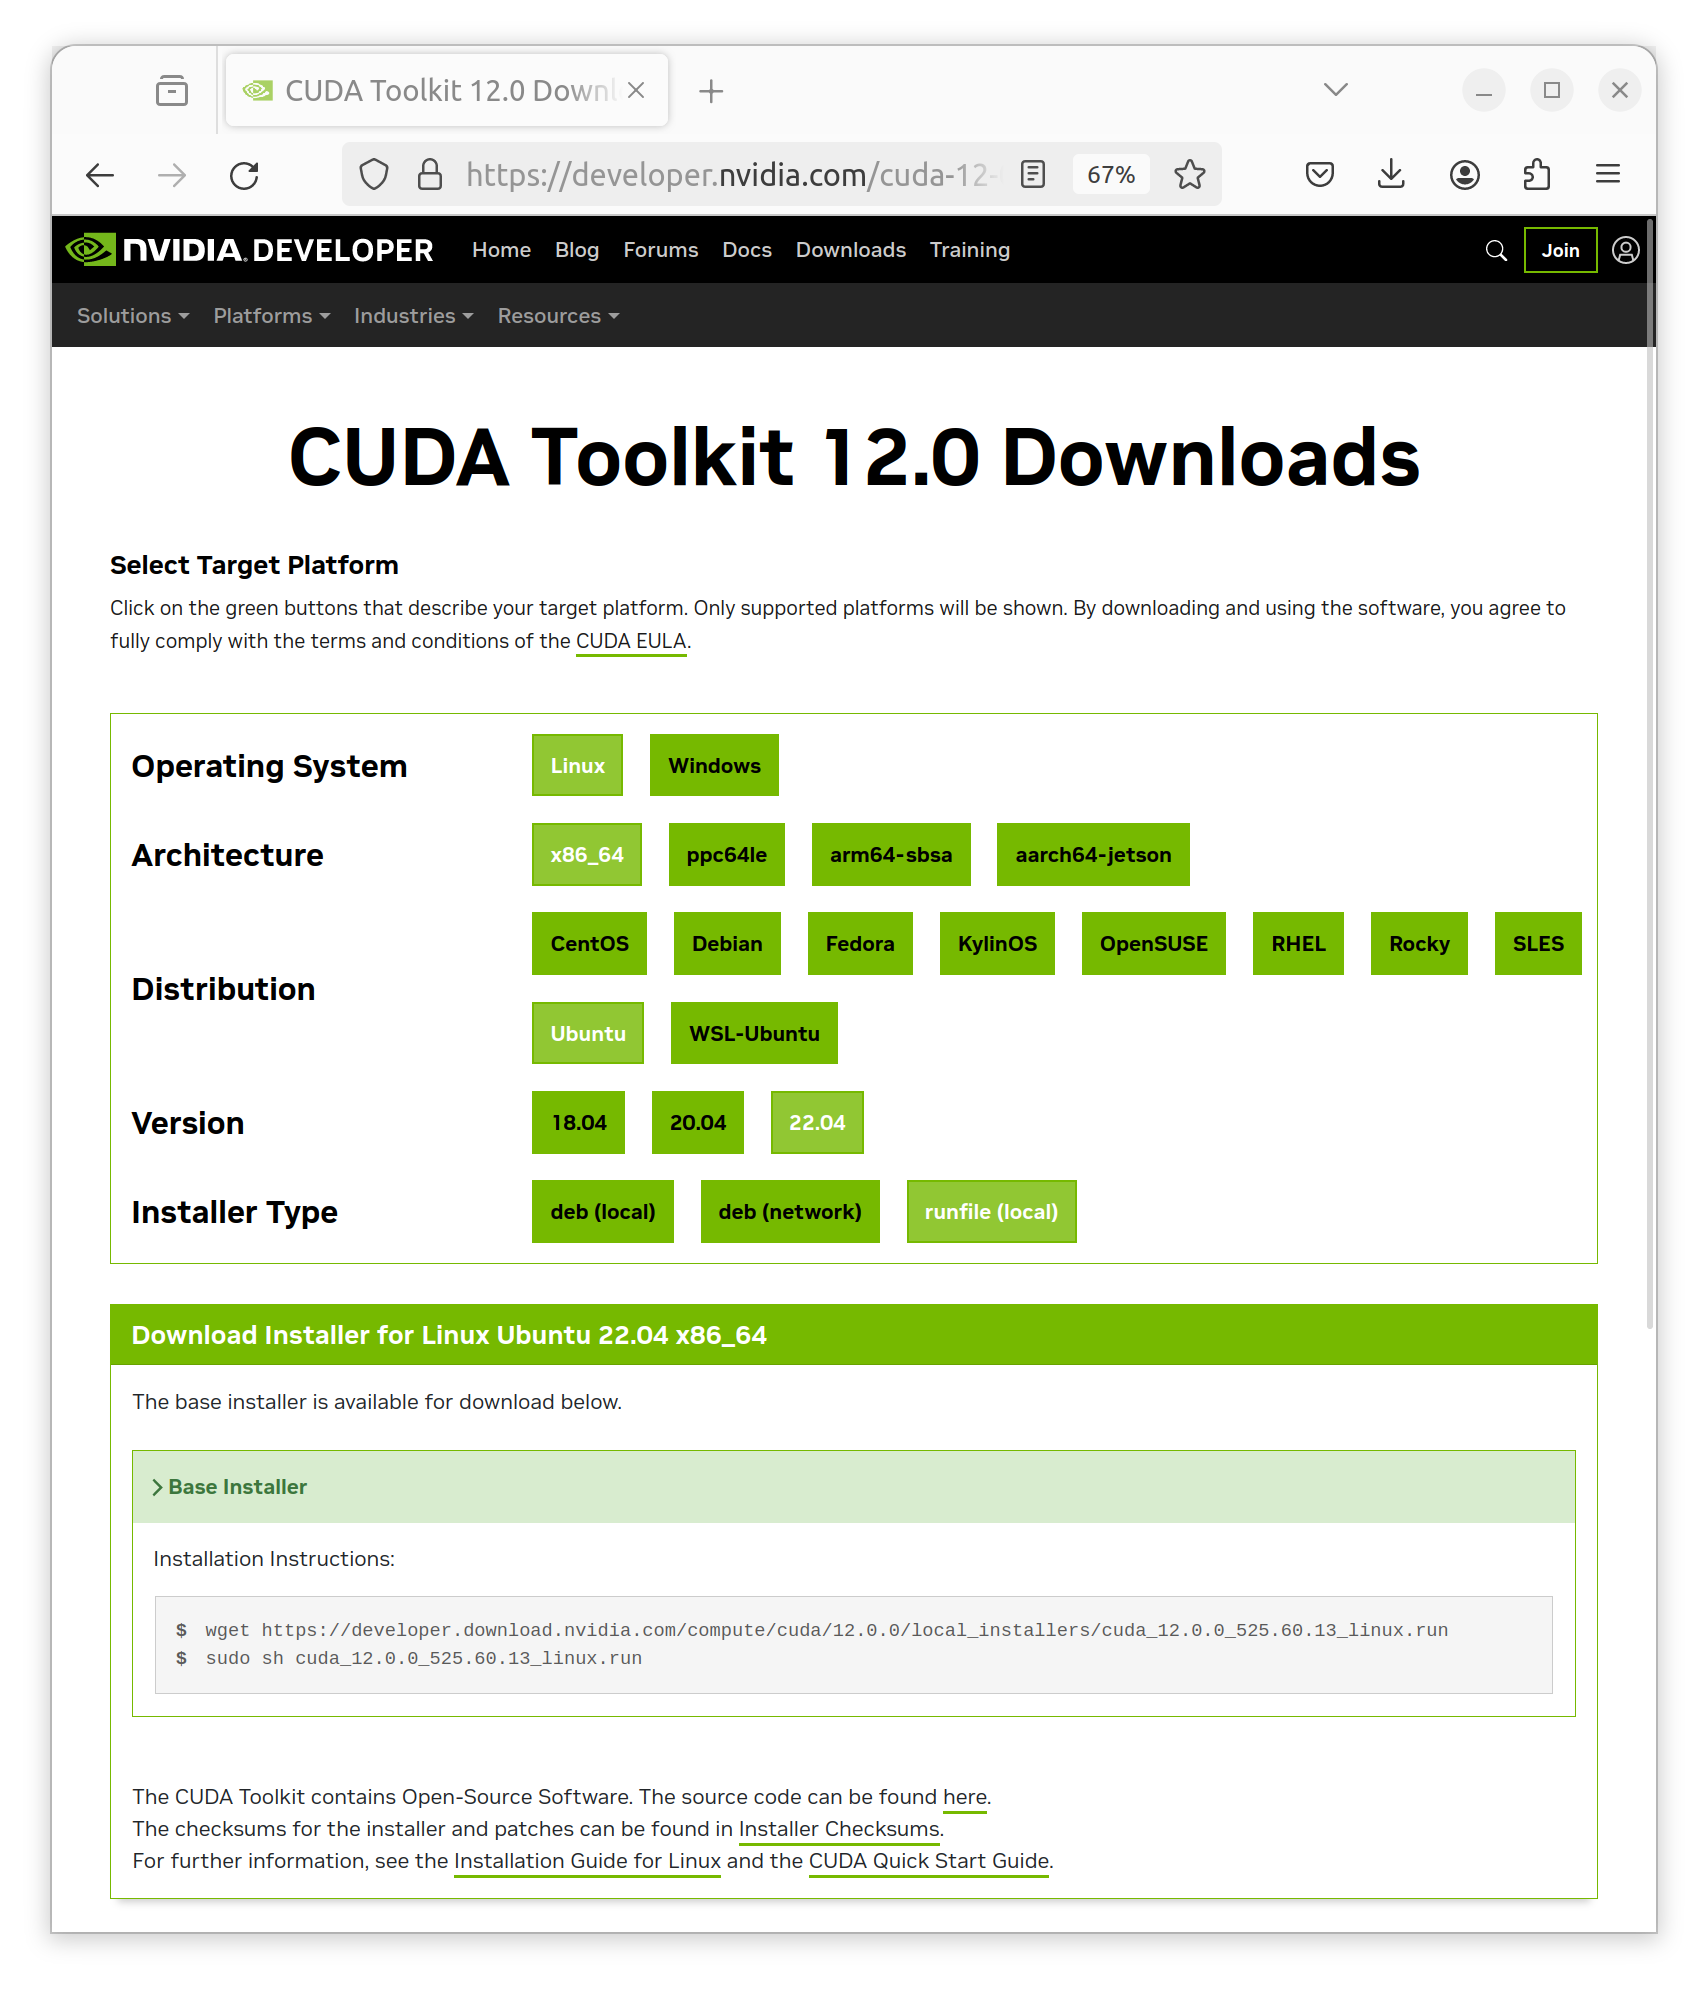Select aarch64-jetson architecture

[1093, 855]
